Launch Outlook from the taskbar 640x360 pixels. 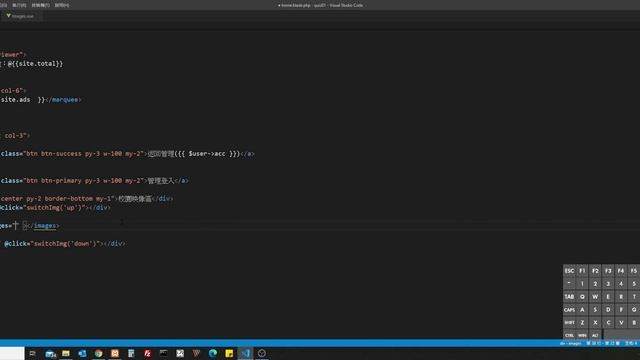click(82, 353)
